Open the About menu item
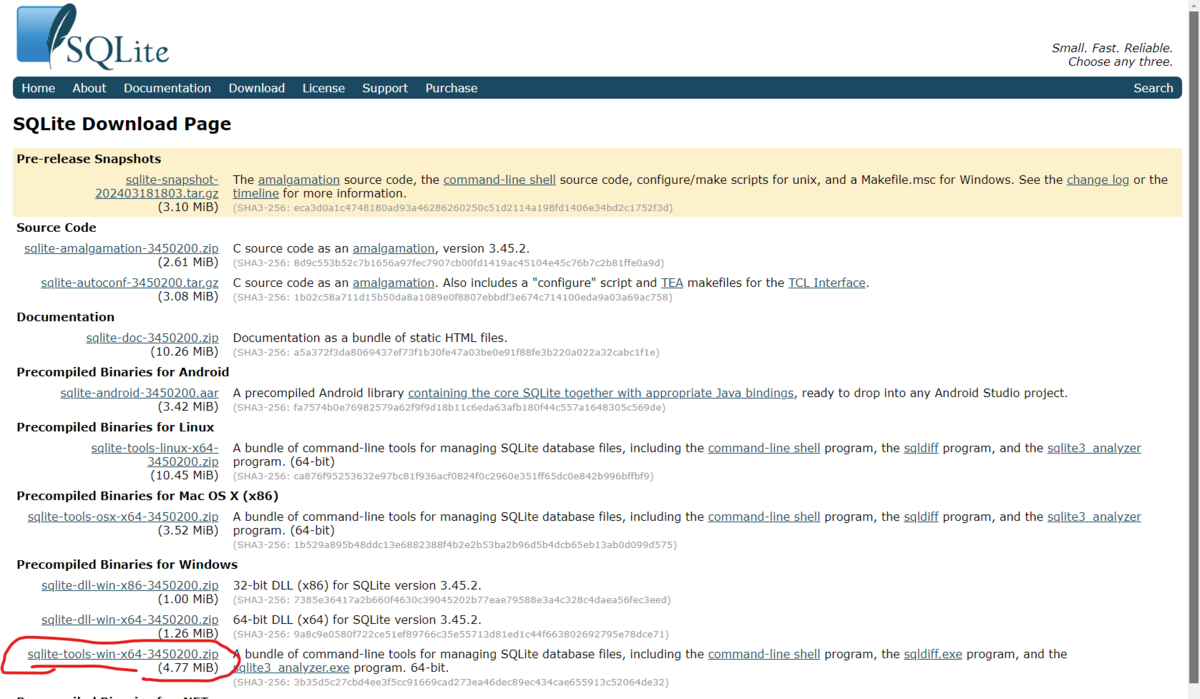 pos(89,88)
